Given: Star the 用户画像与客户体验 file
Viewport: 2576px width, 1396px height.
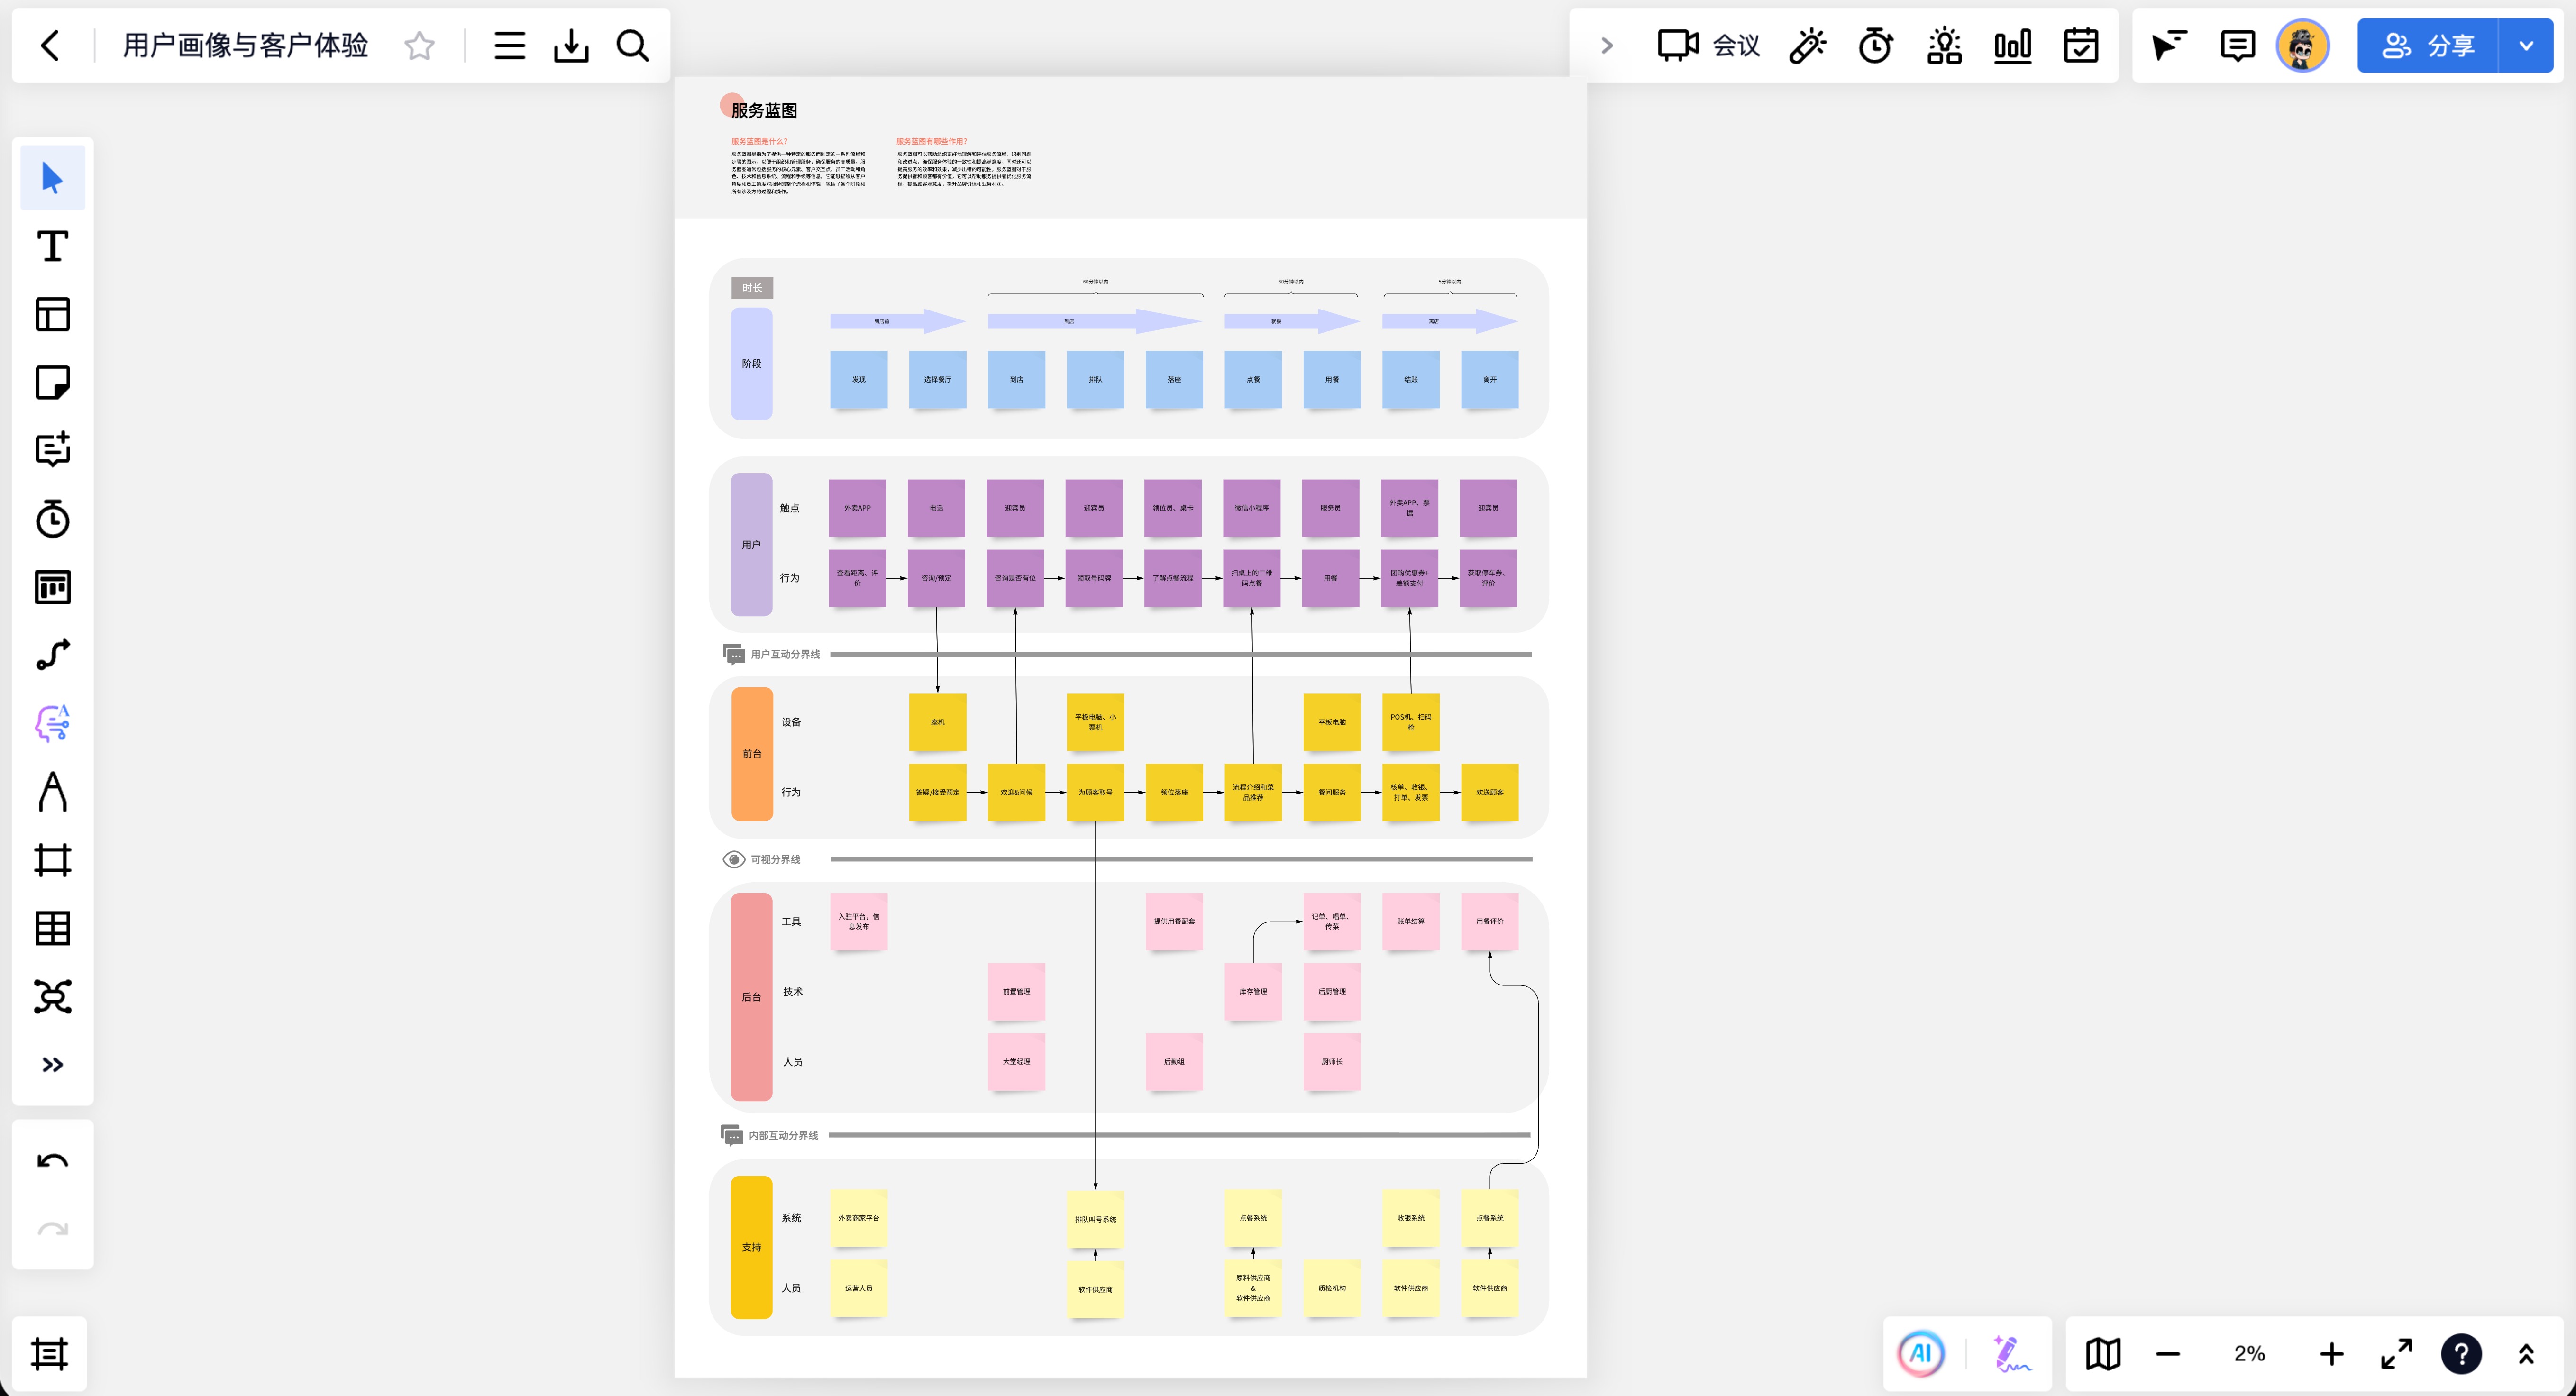Looking at the screenshot, I should pos(420,45).
